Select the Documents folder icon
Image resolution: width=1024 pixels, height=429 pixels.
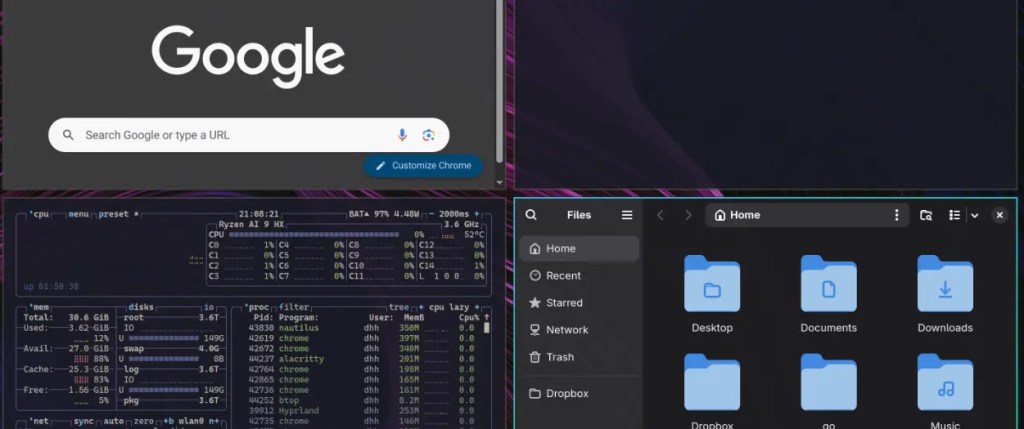pyautogui.click(x=828, y=283)
